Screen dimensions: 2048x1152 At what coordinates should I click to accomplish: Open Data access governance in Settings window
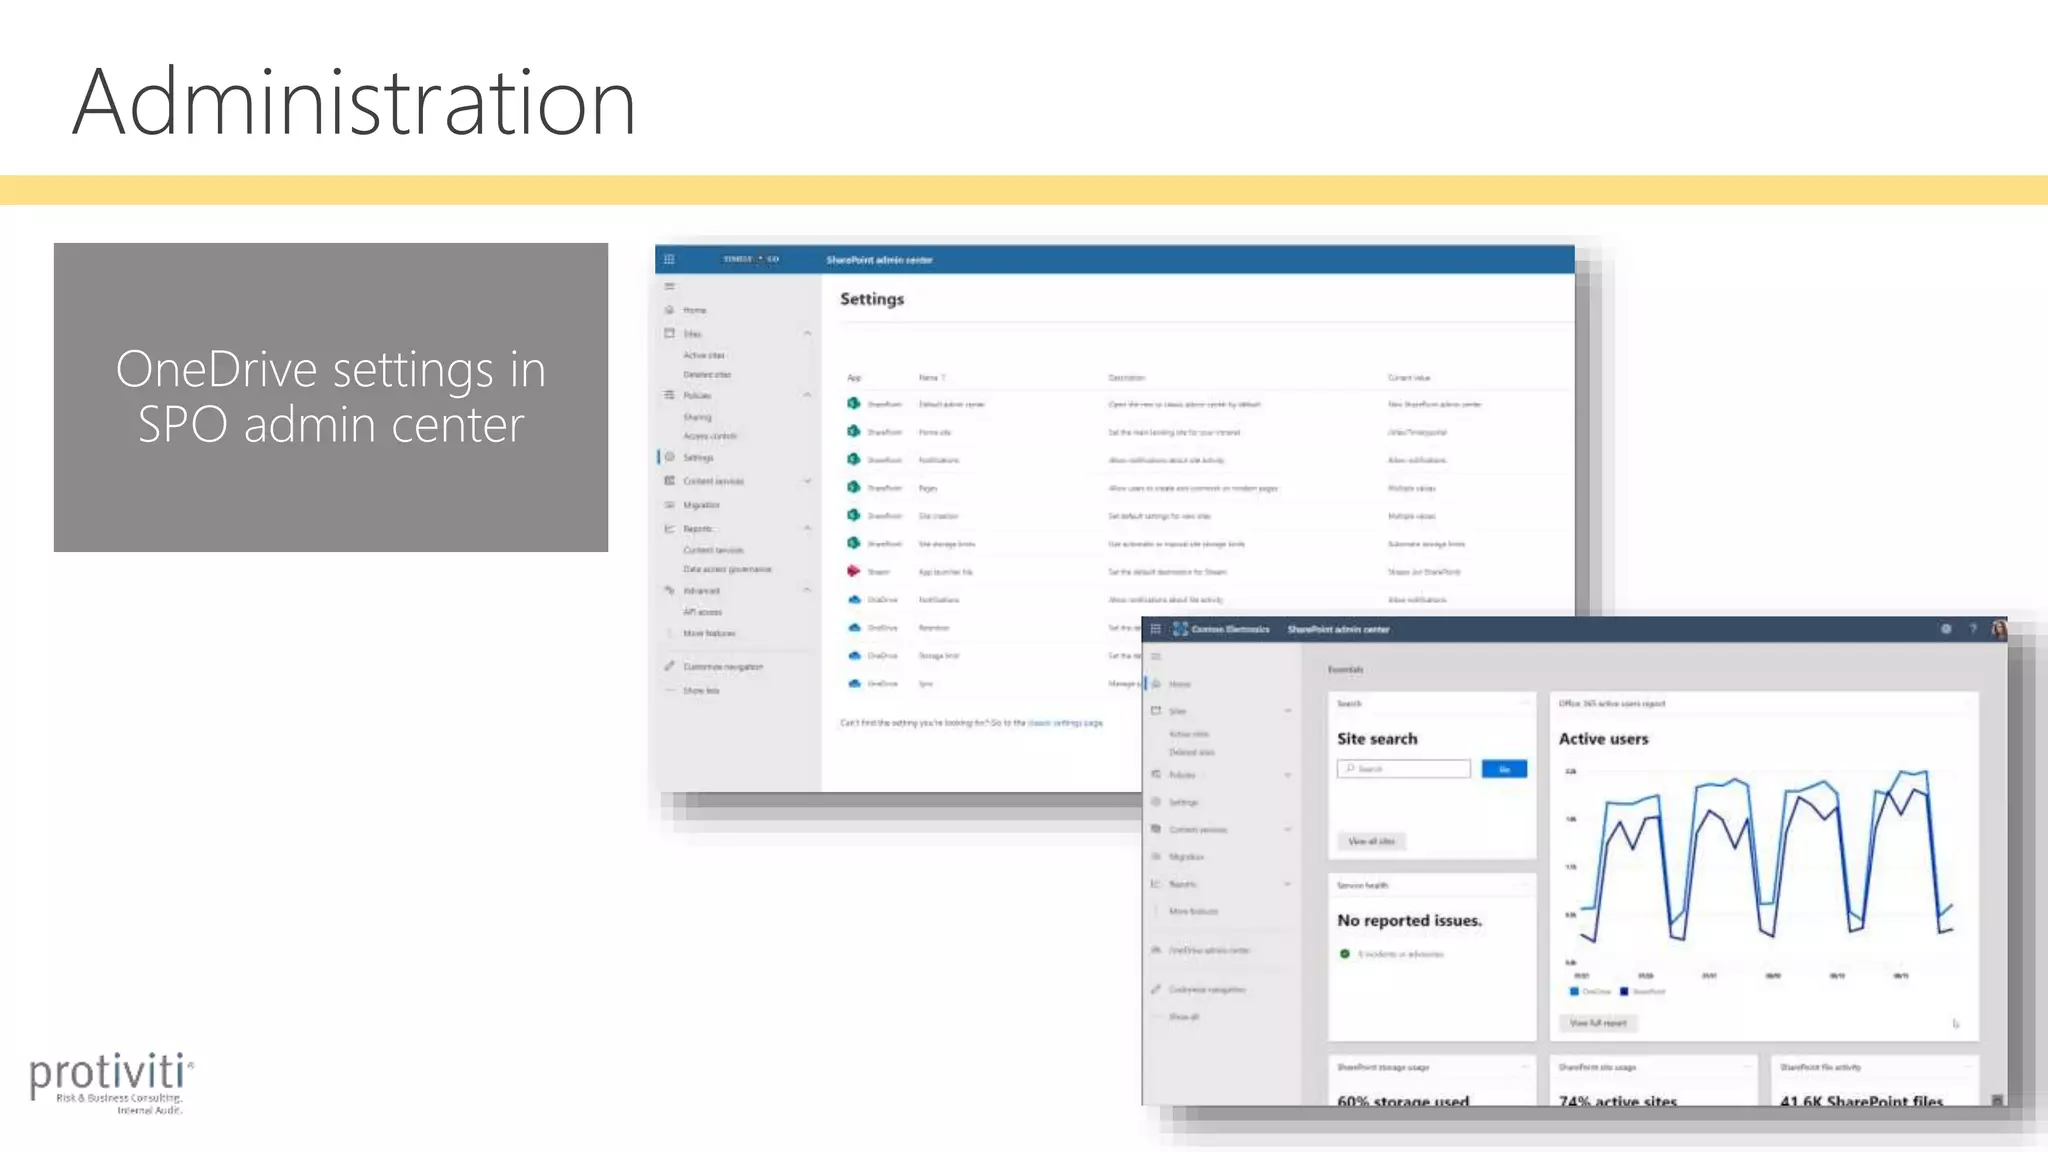[x=727, y=569]
